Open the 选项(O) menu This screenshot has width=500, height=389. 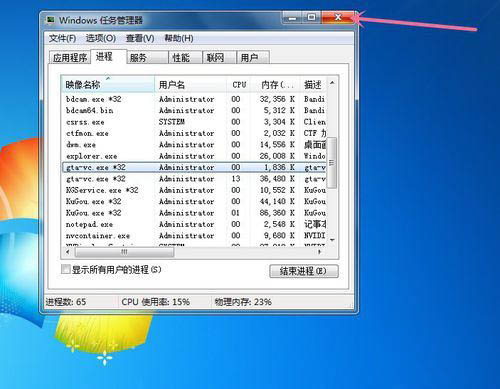coord(101,38)
